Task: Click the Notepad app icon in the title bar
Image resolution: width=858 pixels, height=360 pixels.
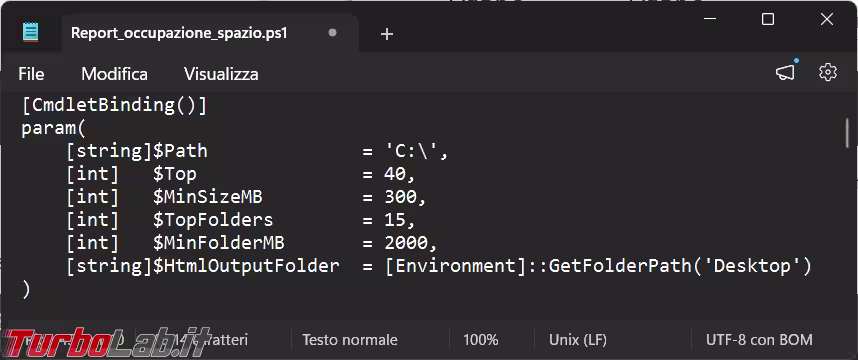Action: point(31,32)
